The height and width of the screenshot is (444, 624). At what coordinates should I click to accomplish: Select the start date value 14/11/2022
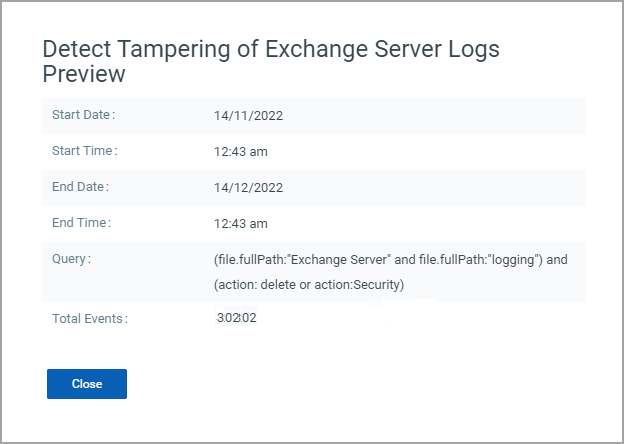coord(248,116)
